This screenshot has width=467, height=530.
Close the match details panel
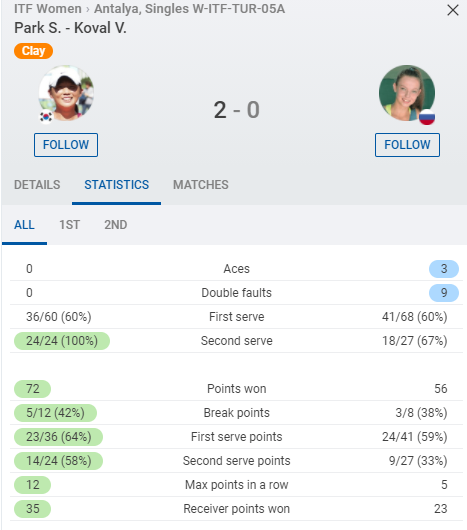pos(452,10)
